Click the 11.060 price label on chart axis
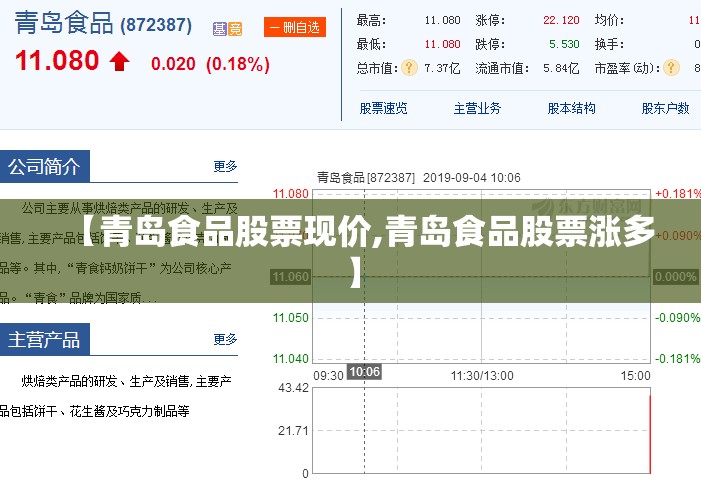 291,277
